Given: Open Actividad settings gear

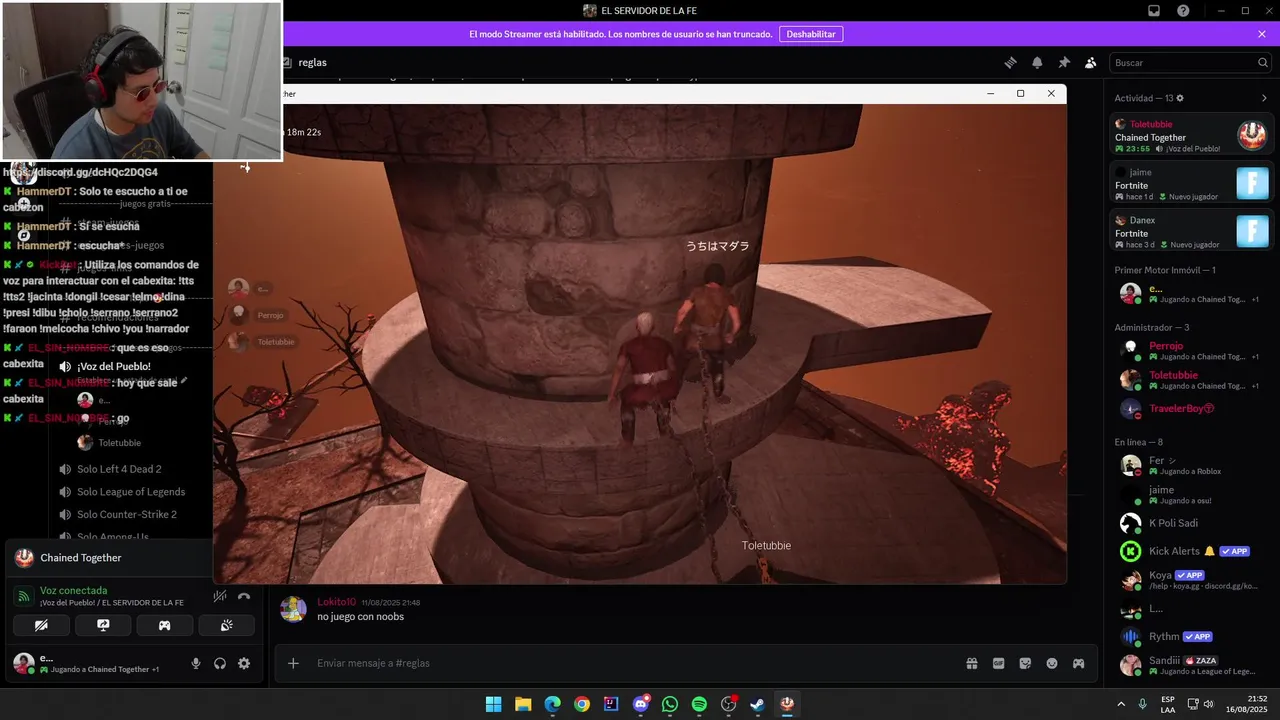Looking at the screenshot, I should coord(1180,98).
